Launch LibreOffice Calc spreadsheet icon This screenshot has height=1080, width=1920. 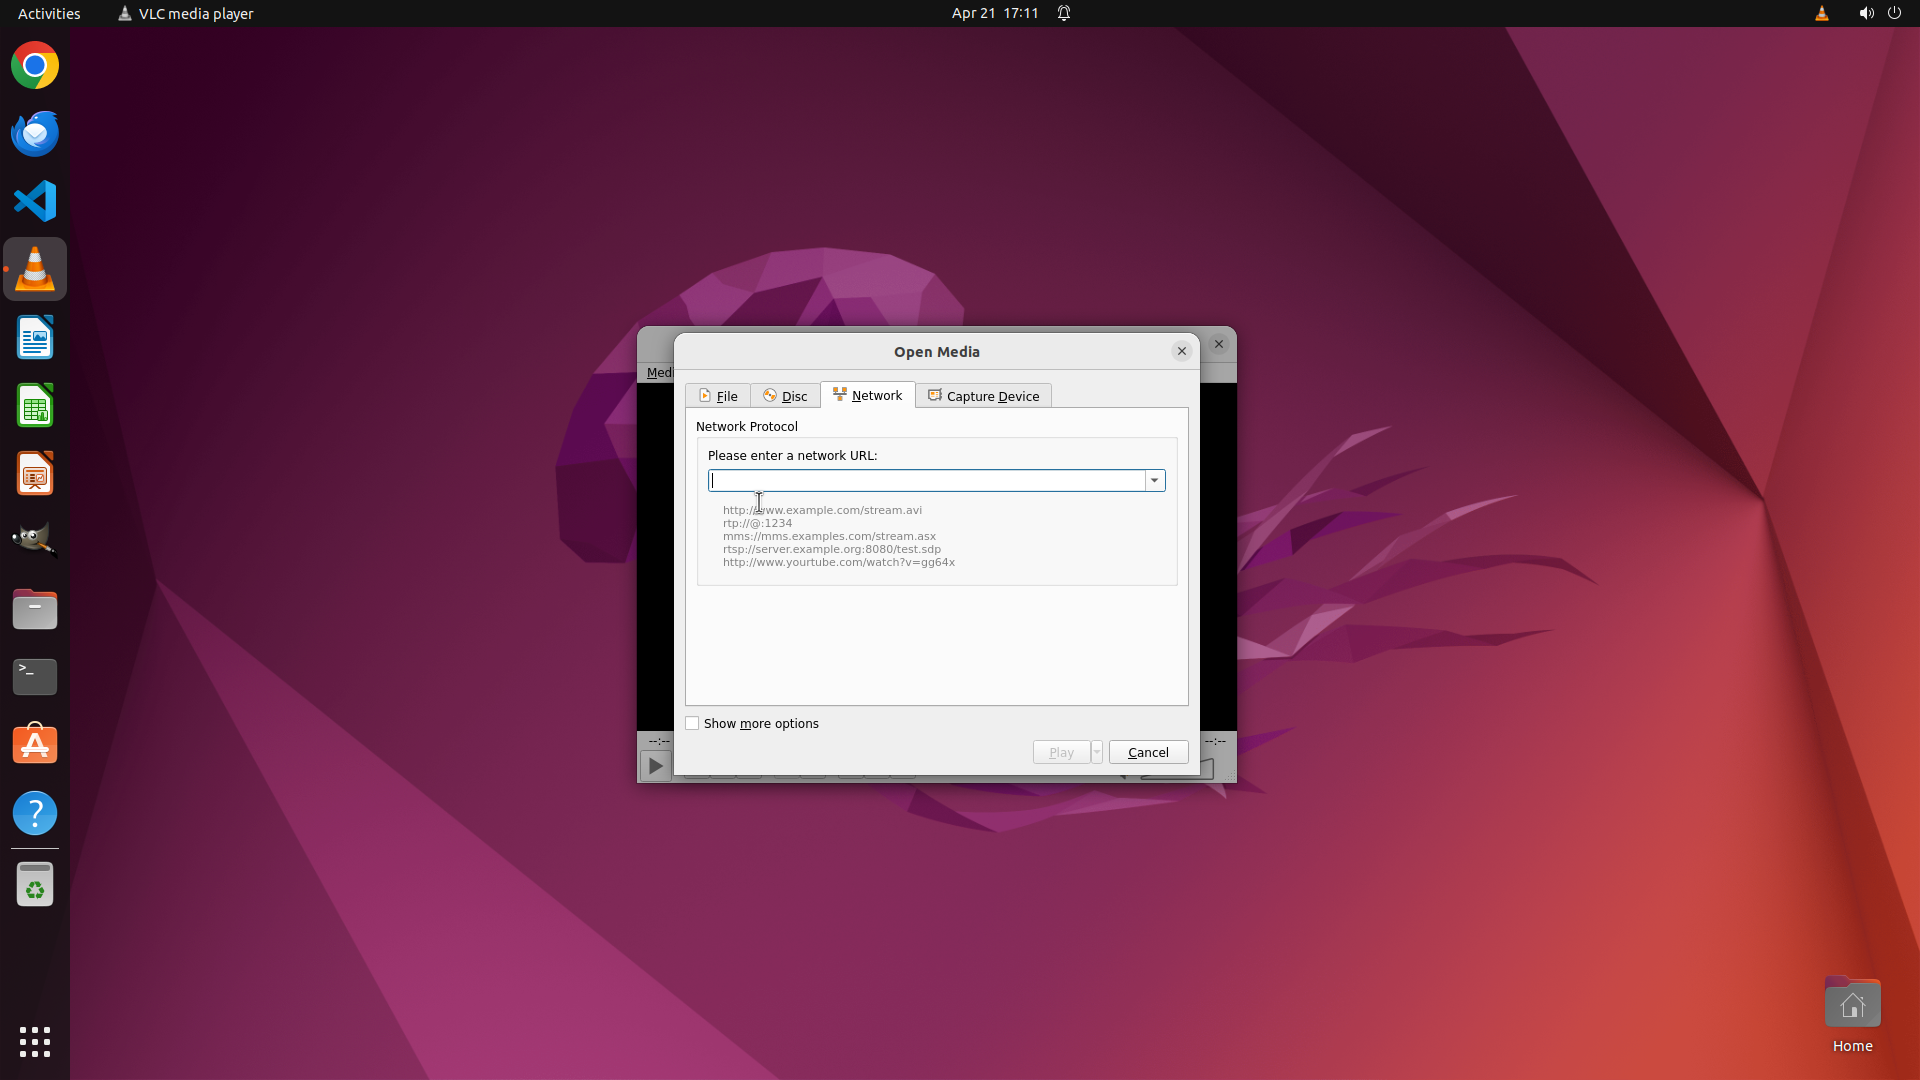35,405
